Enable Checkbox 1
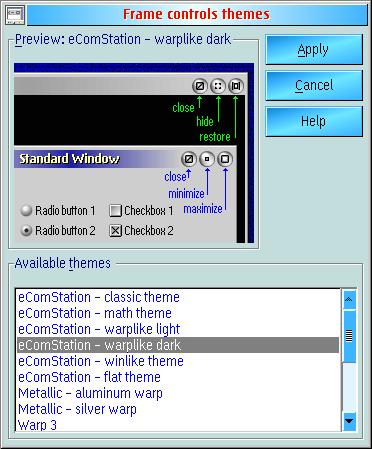 [142, 211]
